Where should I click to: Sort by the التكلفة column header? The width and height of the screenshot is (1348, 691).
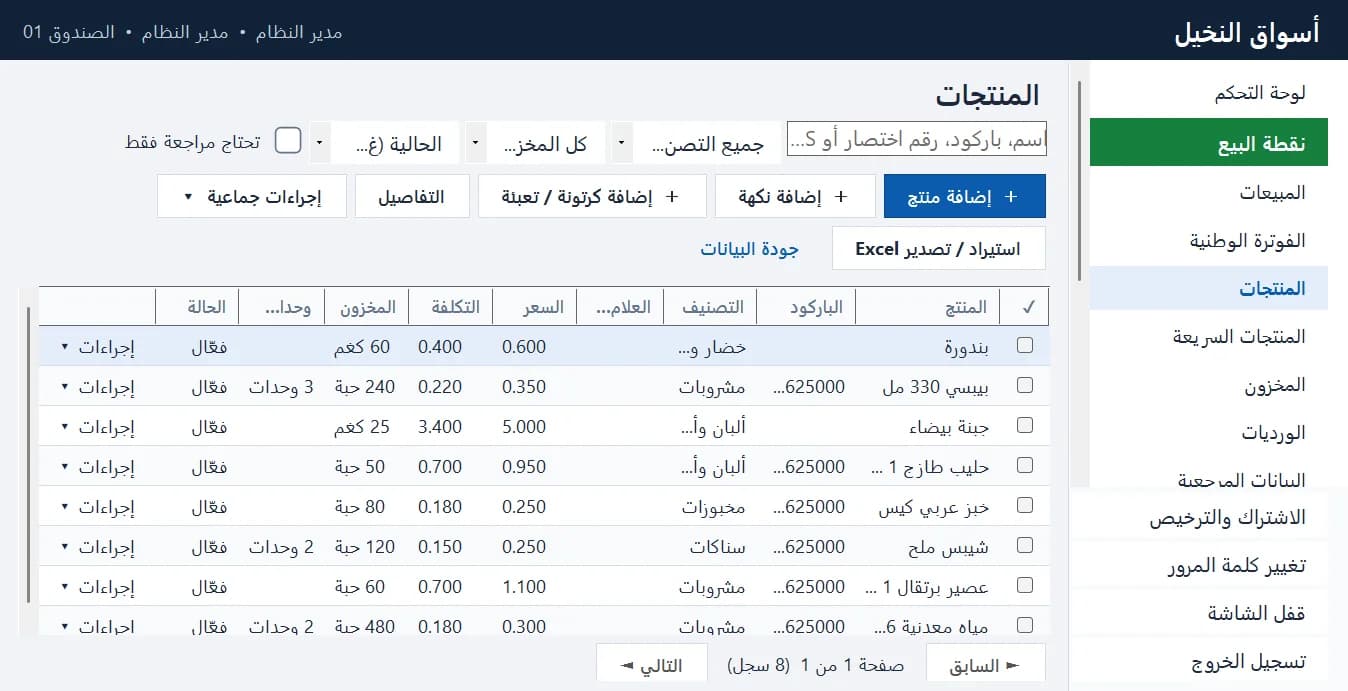tap(451, 307)
